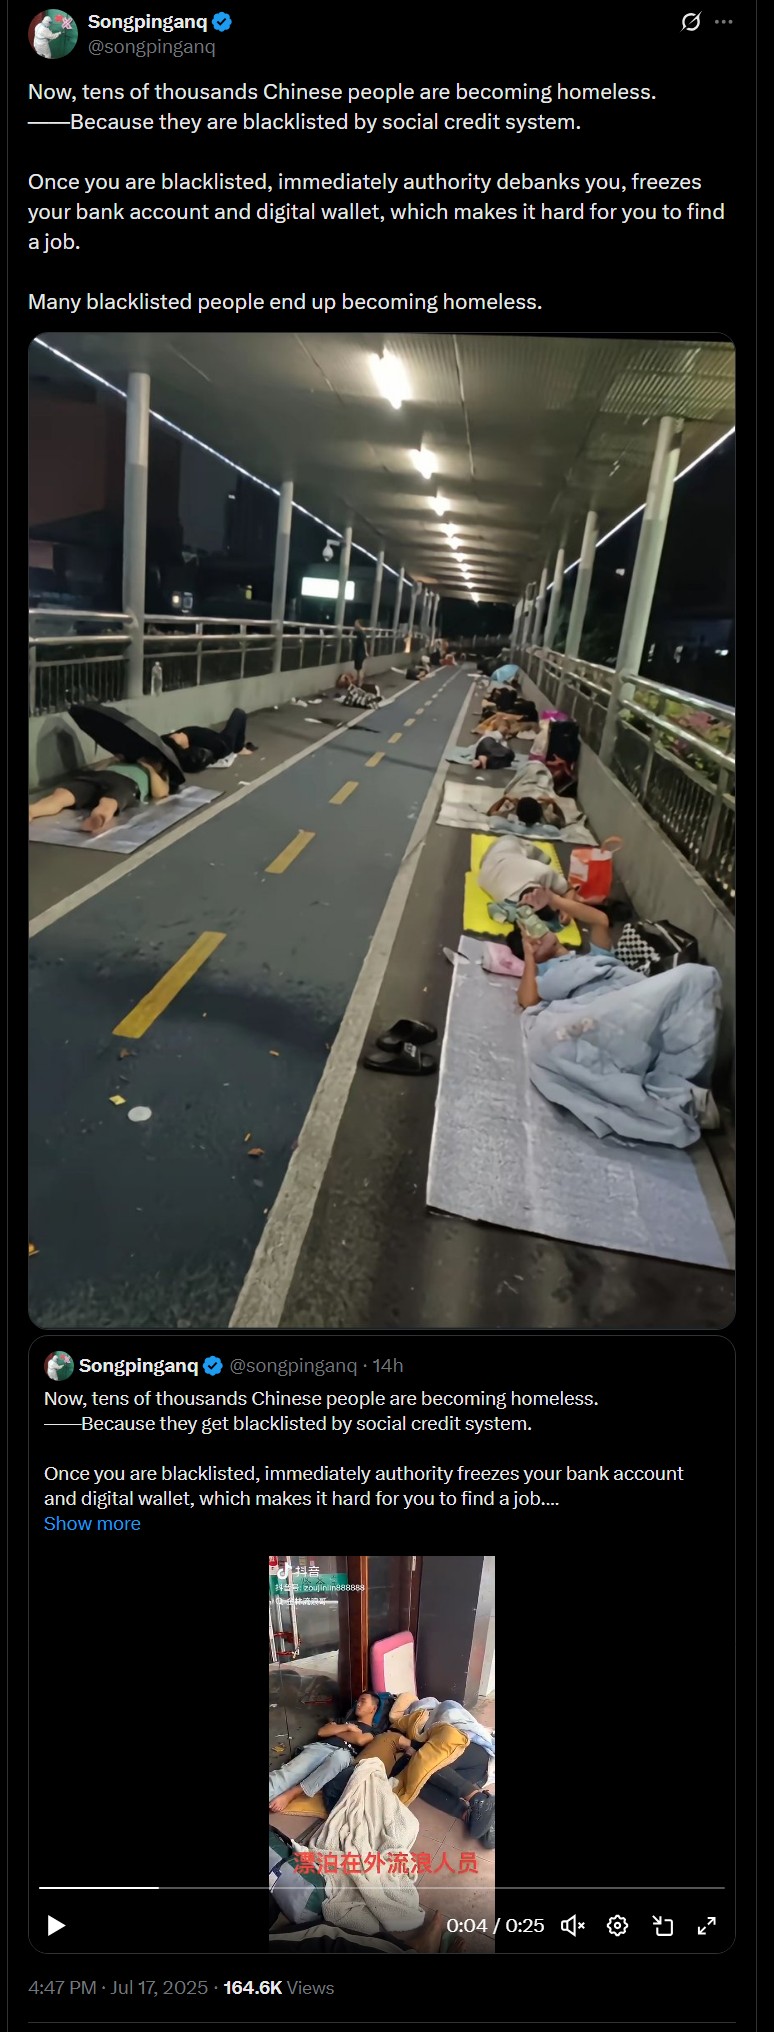Play the quoted video

tap(56, 1926)
